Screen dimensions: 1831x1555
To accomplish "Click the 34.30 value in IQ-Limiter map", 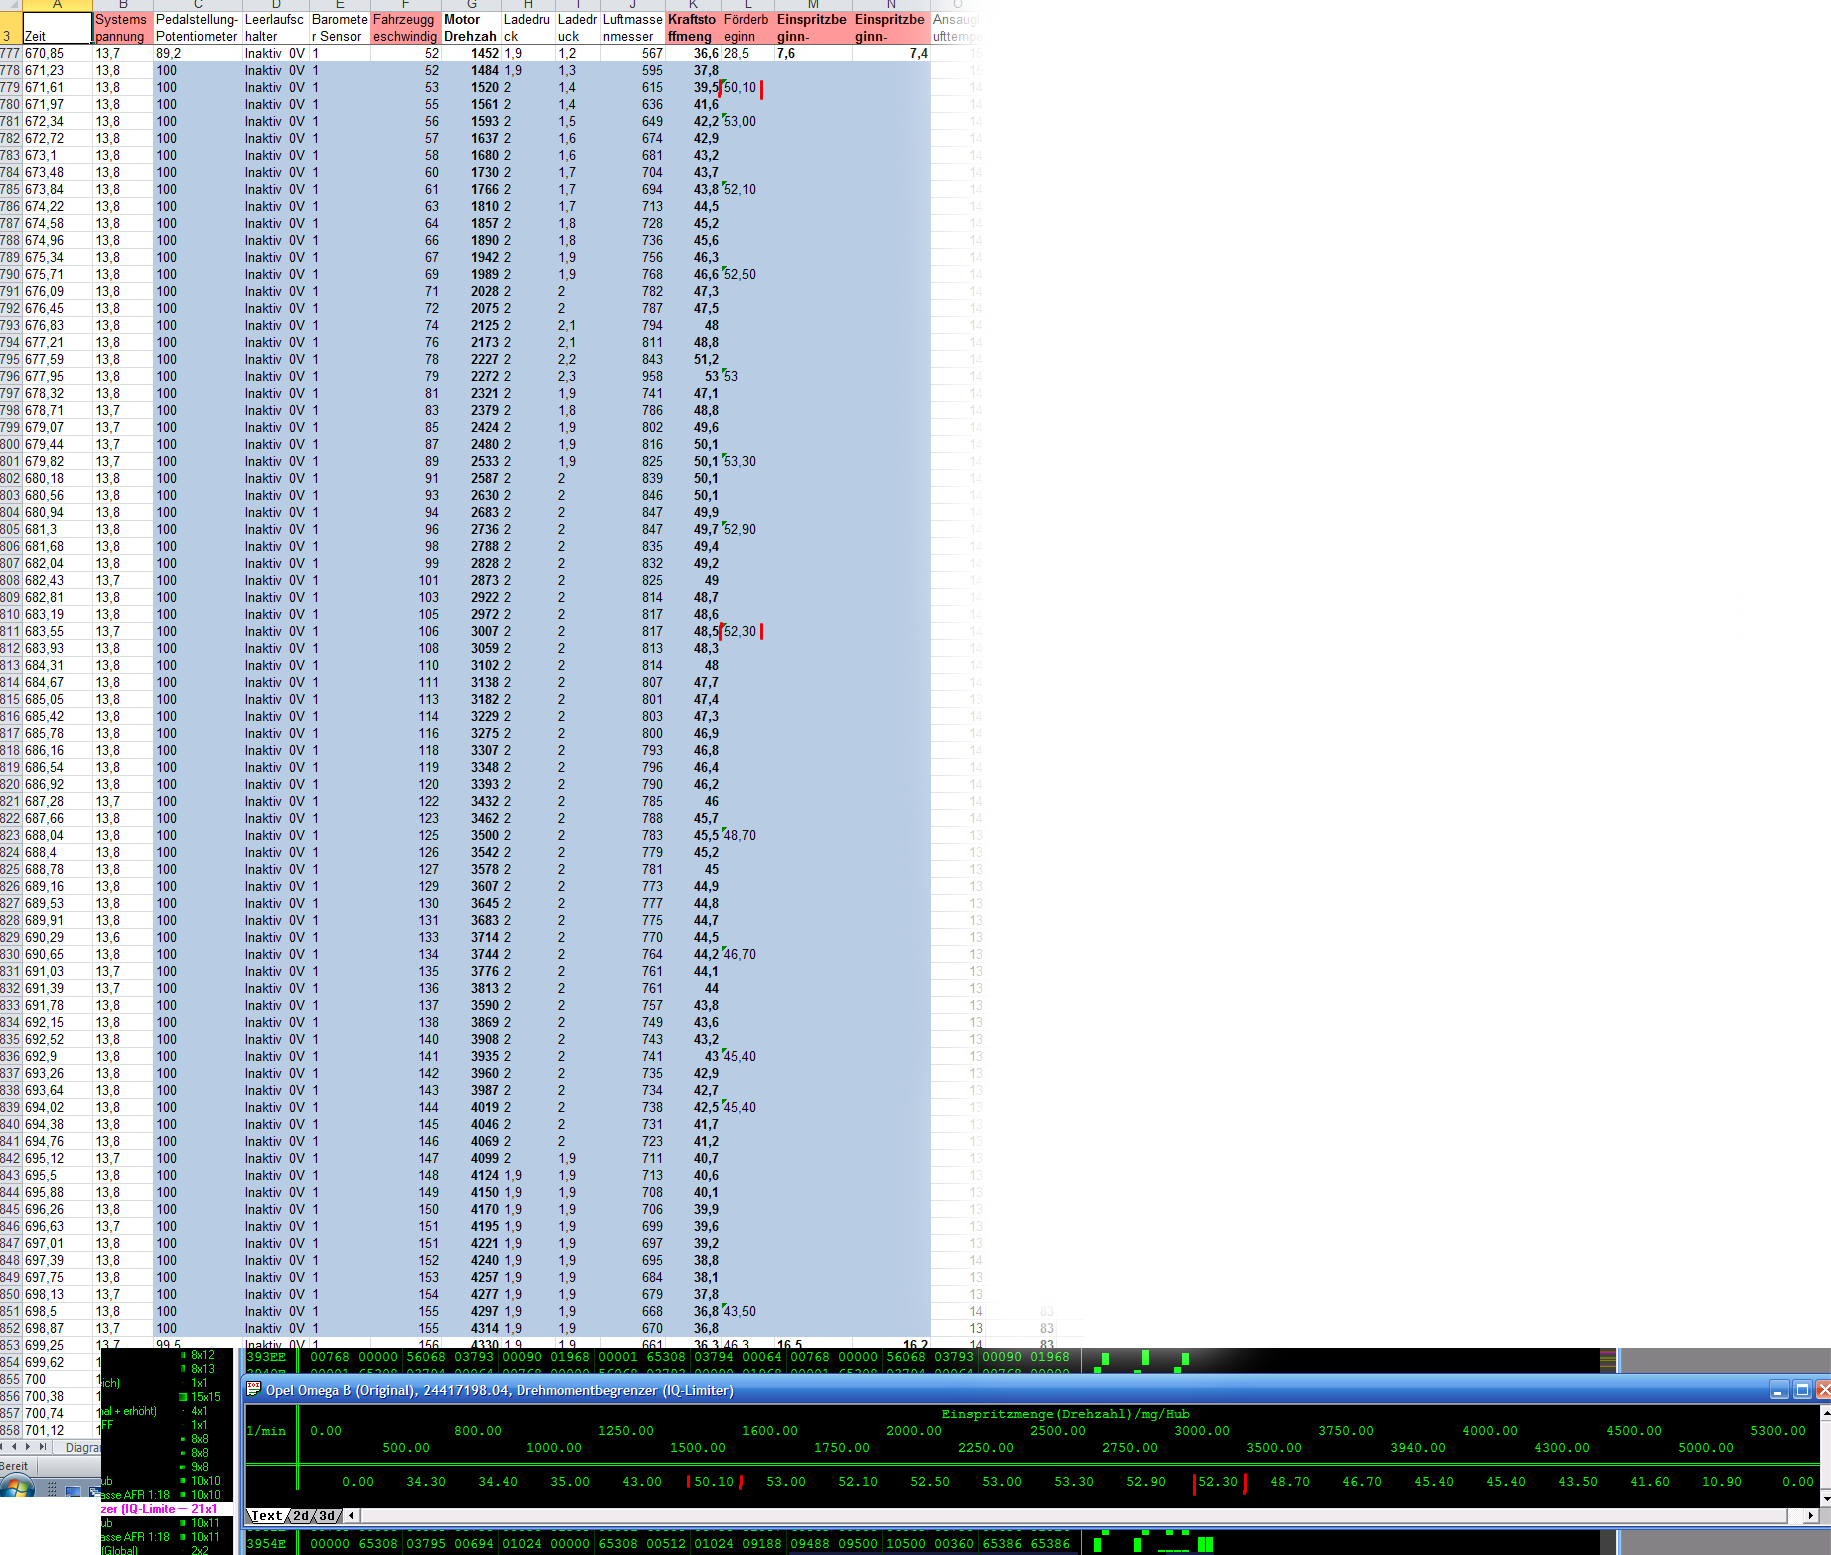I will (x=426, y=1482).
